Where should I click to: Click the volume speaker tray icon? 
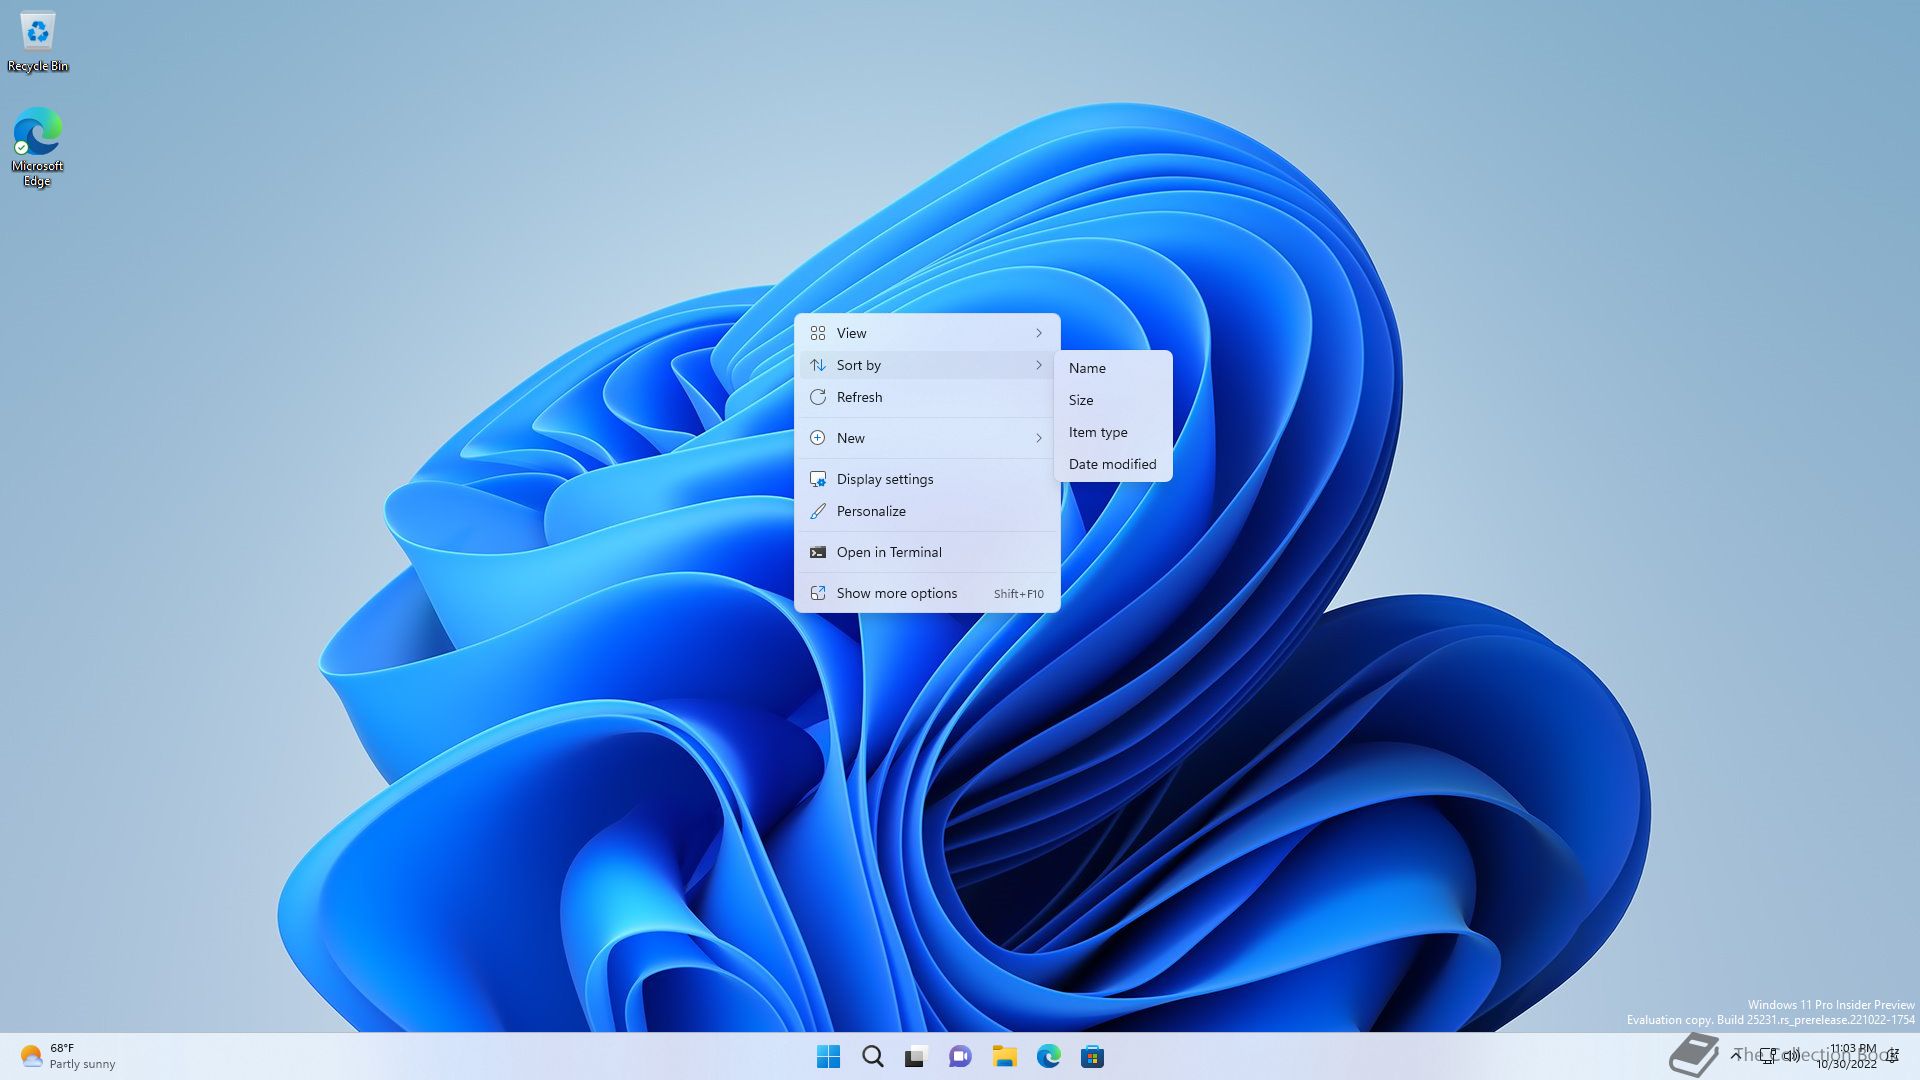pos(1791,1056)
